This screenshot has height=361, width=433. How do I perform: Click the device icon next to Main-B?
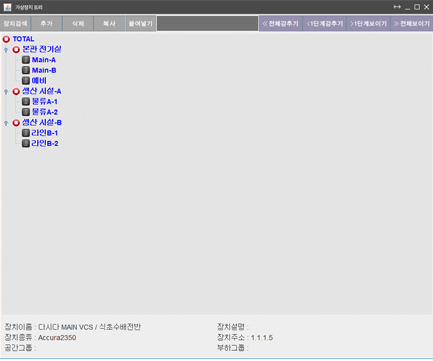(x=26, y=70)
